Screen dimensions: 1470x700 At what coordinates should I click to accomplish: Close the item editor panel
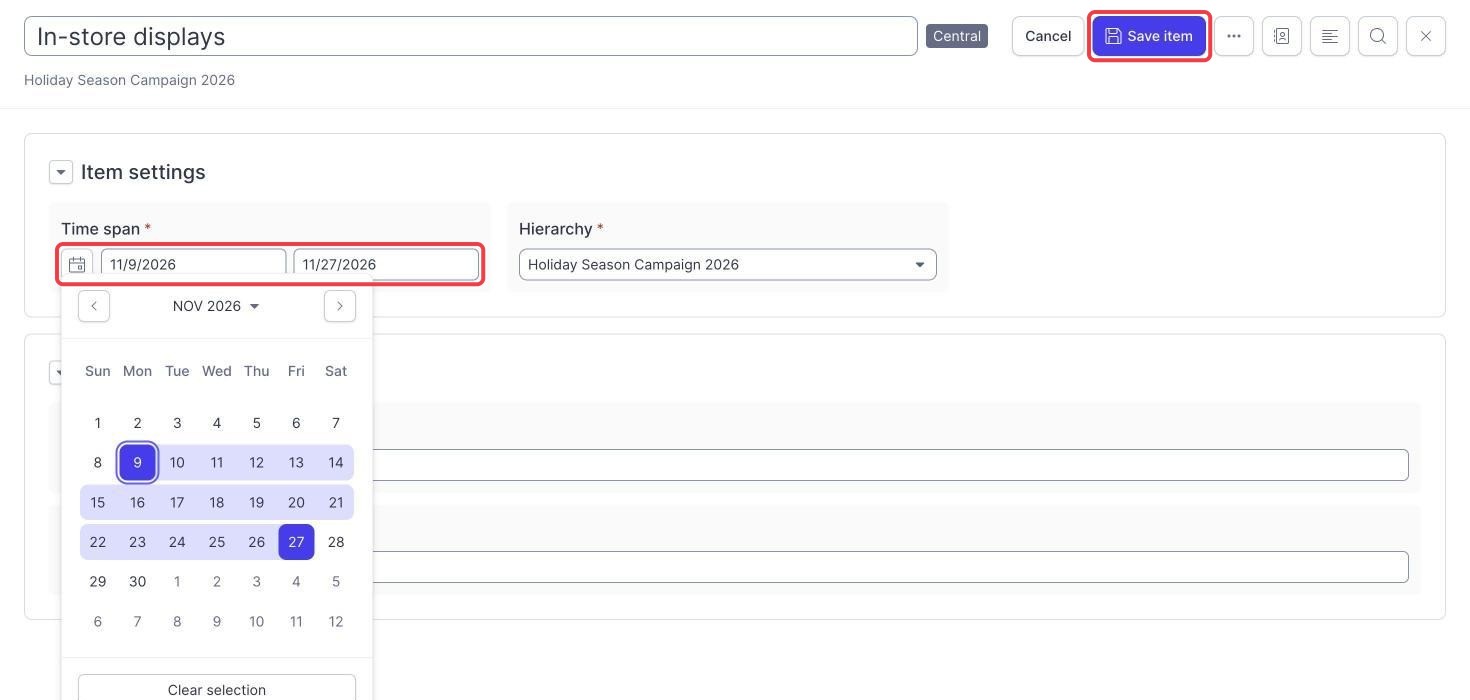pyautogui.click(x=1426, y=36)
